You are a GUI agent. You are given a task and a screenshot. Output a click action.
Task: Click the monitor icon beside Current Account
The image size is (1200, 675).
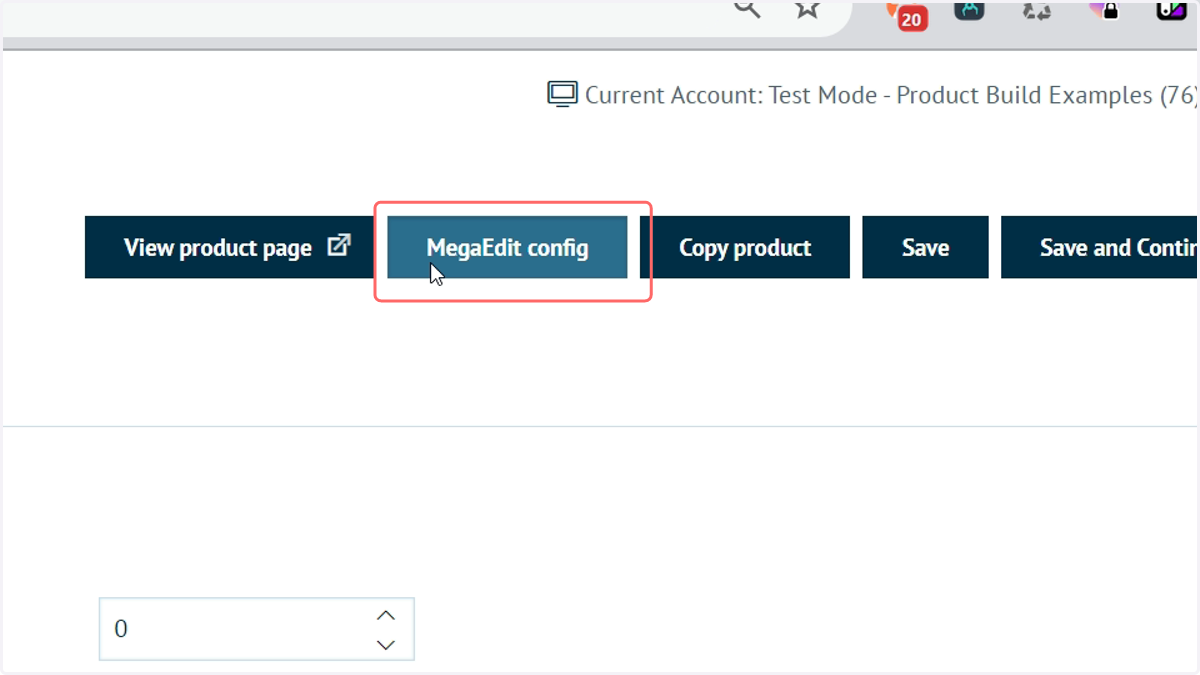tap(563, 95)
